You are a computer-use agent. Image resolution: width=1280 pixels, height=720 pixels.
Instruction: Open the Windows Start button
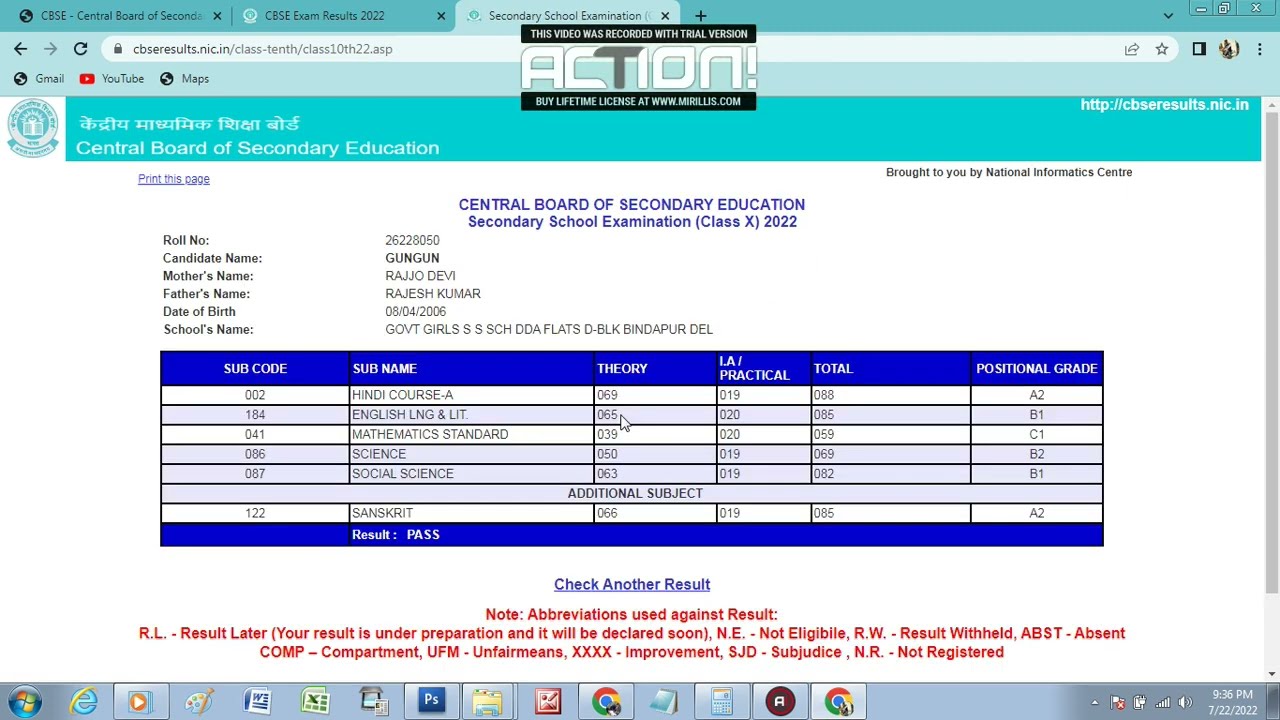click(x=25, y=701)
